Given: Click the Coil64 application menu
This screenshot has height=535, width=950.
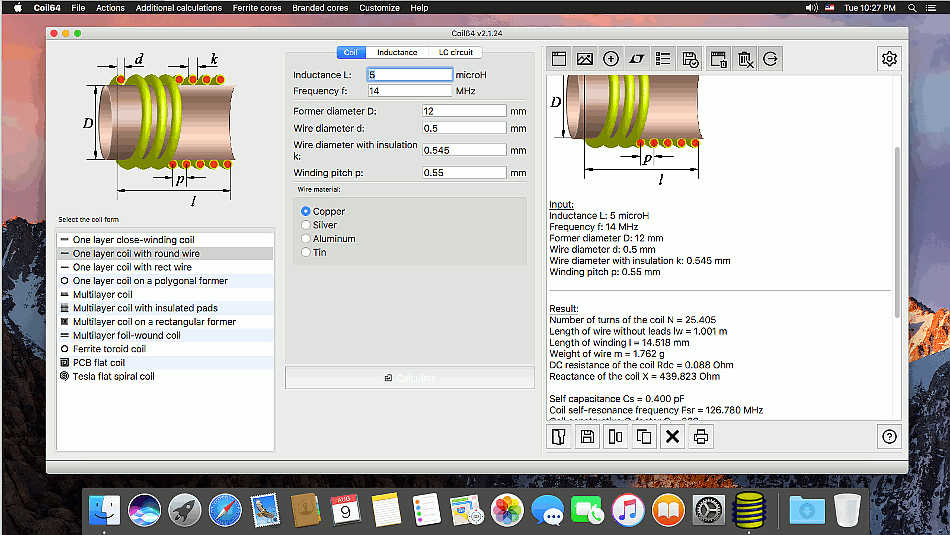Looking at the screenshot, I should tap(47, 8).
